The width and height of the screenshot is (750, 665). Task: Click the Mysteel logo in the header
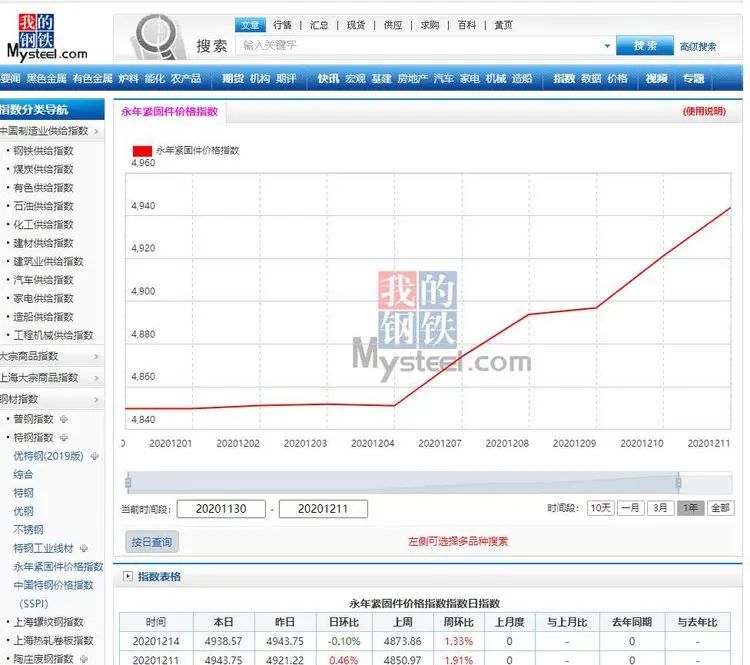47,37
